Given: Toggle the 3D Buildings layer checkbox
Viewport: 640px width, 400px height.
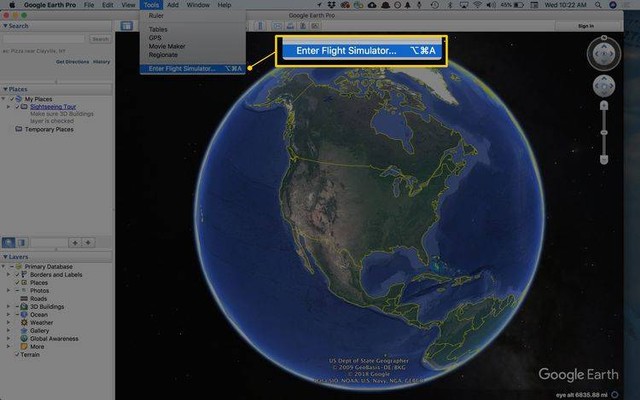Looking at the screenshot, I should pos(17,307).
